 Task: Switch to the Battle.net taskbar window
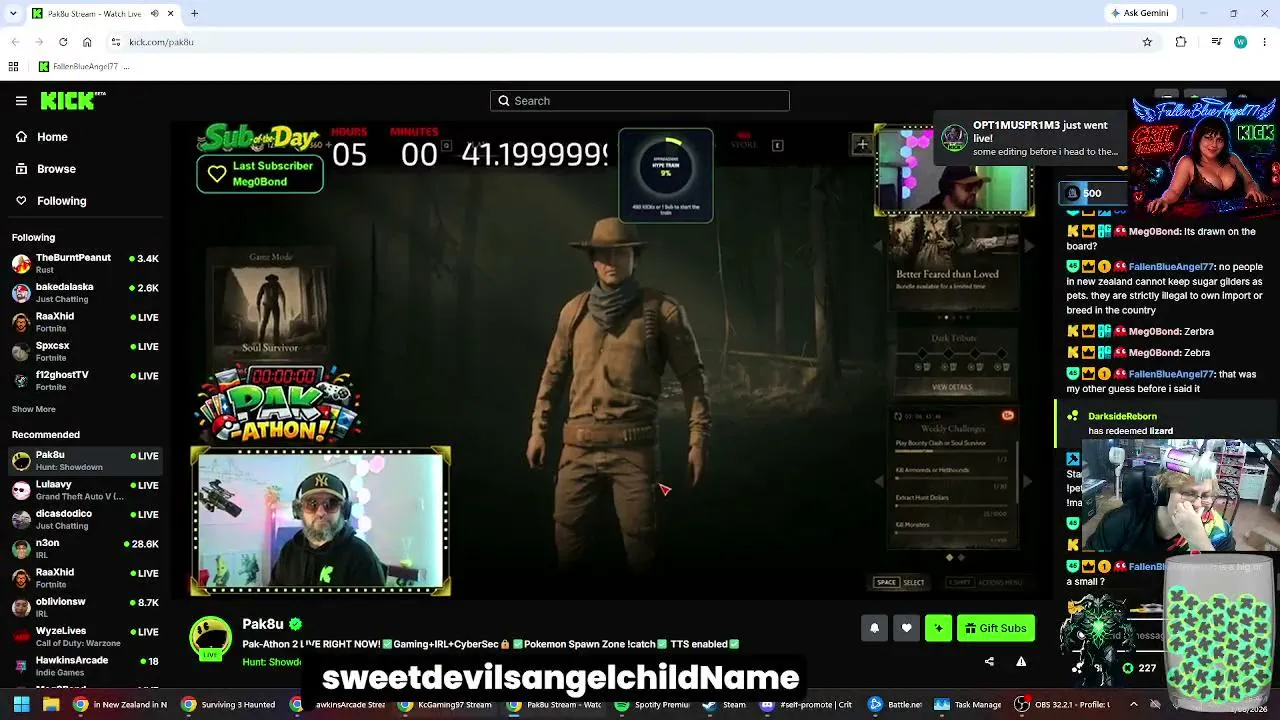coord(896,704)
